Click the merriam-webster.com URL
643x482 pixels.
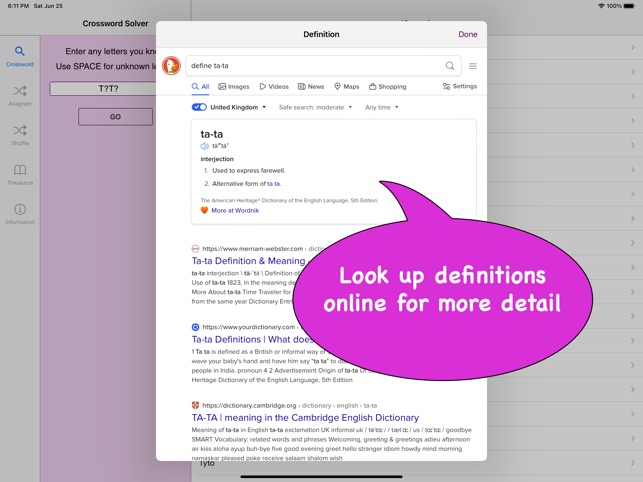pos(253,249)
